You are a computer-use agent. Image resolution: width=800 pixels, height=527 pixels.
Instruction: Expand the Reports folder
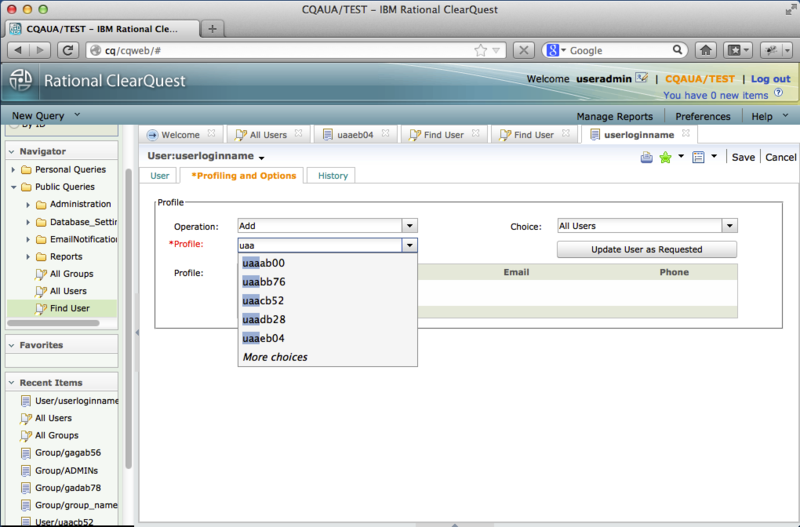pyautogui.click(x=28, y=257)
